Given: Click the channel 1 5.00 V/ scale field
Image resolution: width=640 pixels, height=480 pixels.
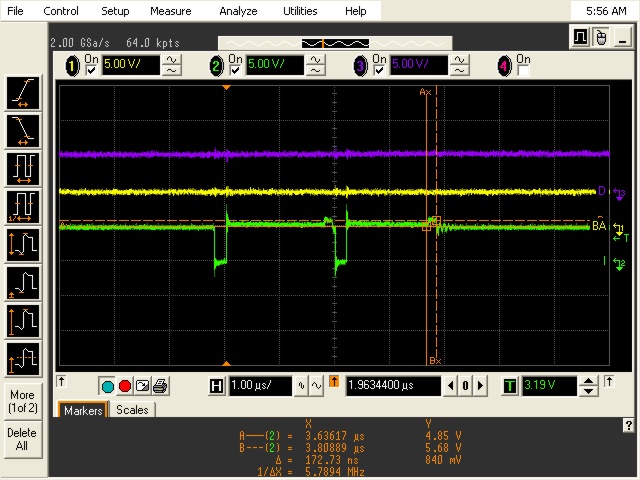Looking at the screenshot, I should pos(131,65).
